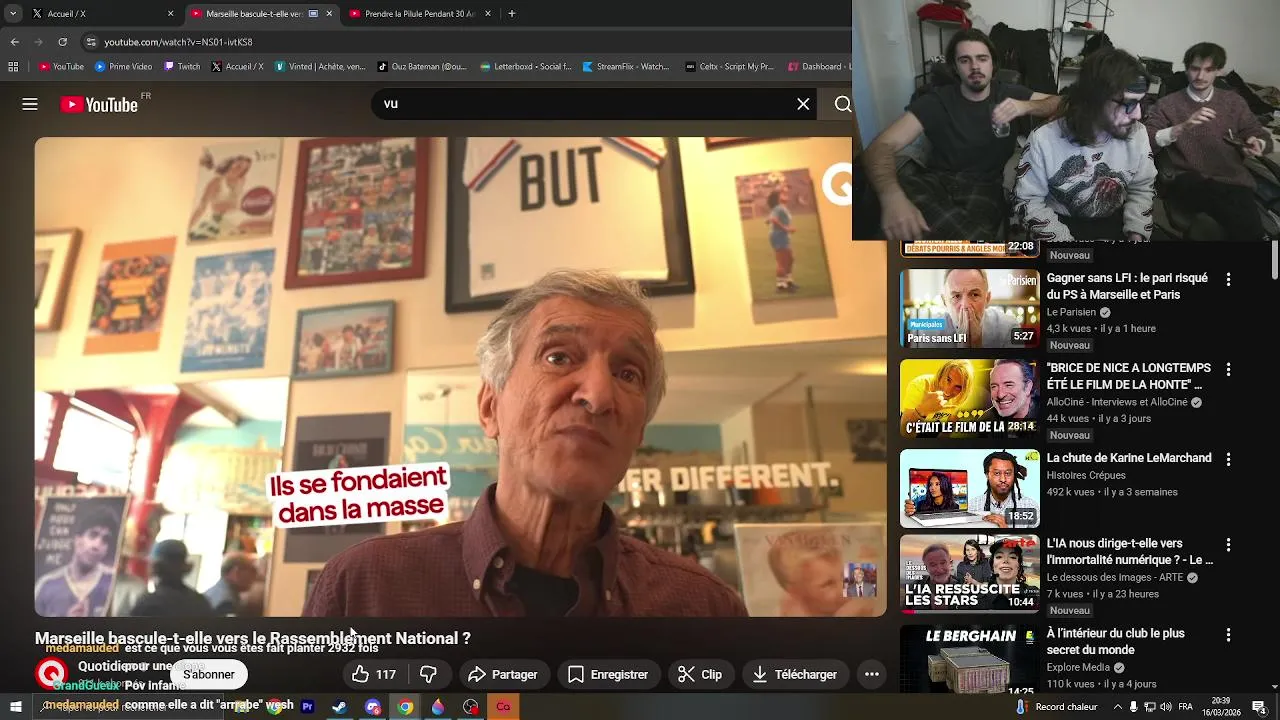Switch to the 'Accueil / X' tab
This screenshot has width=1280, height=720.
pos(103,14)
